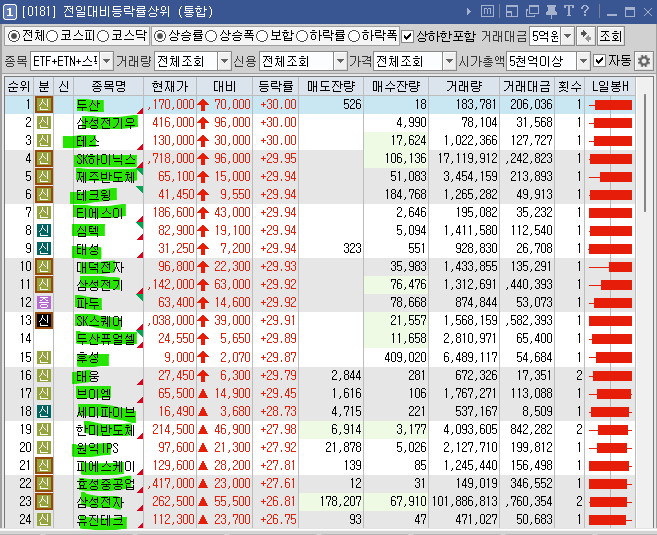Click the candlestick chart in the 한미반도체 row

click(x=610, y=429)
